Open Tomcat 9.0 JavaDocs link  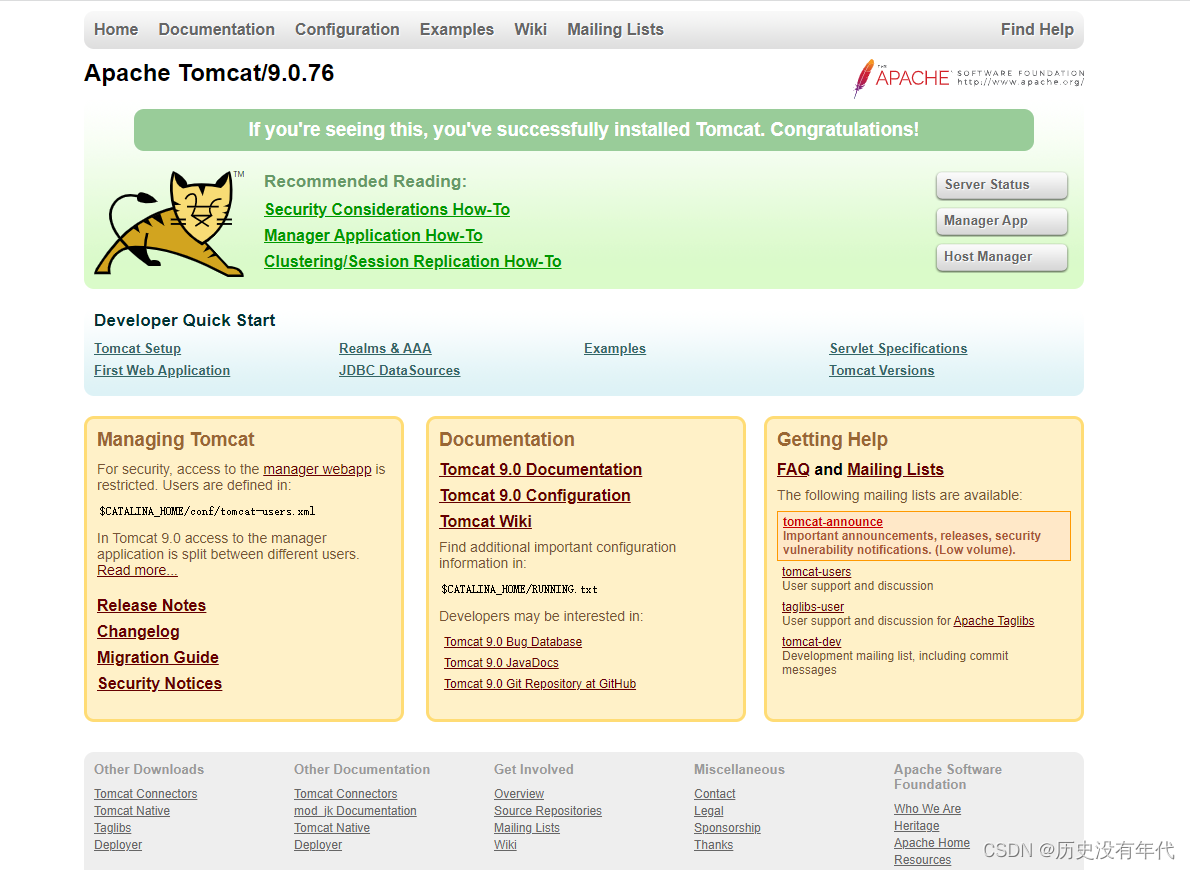[501, 663]
